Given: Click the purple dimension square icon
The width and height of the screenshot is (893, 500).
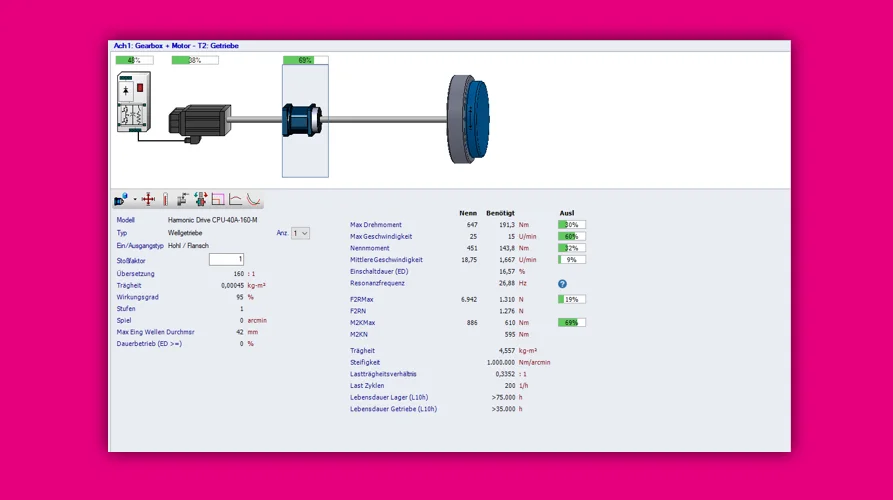Looking at the screenshot, I should click(217, 200).
